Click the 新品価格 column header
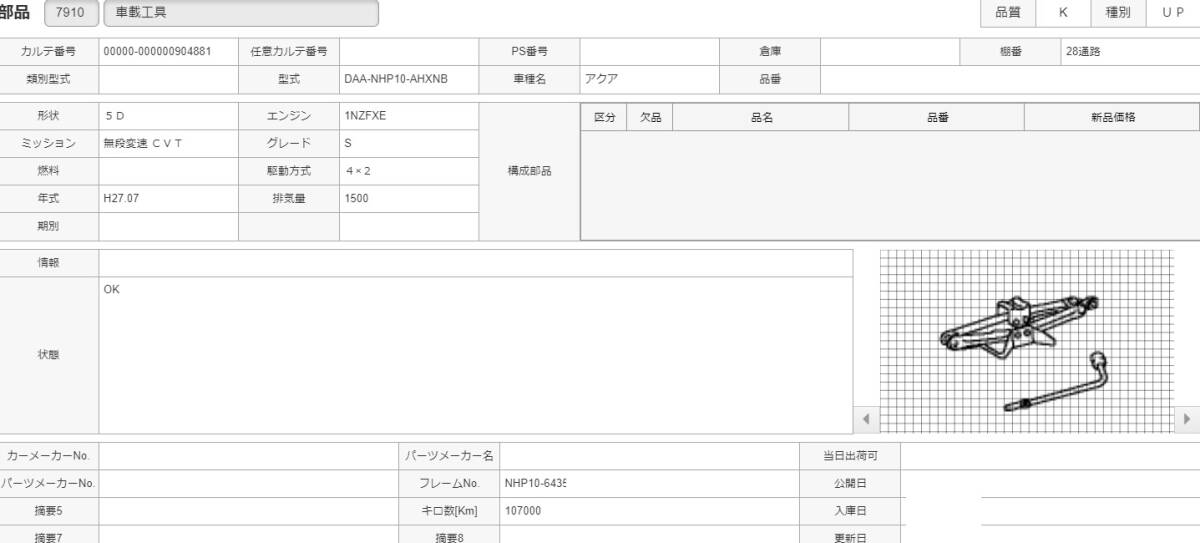Image resolution: width=1200 pixels, height=543 pixels. [x=1112, y=117]
